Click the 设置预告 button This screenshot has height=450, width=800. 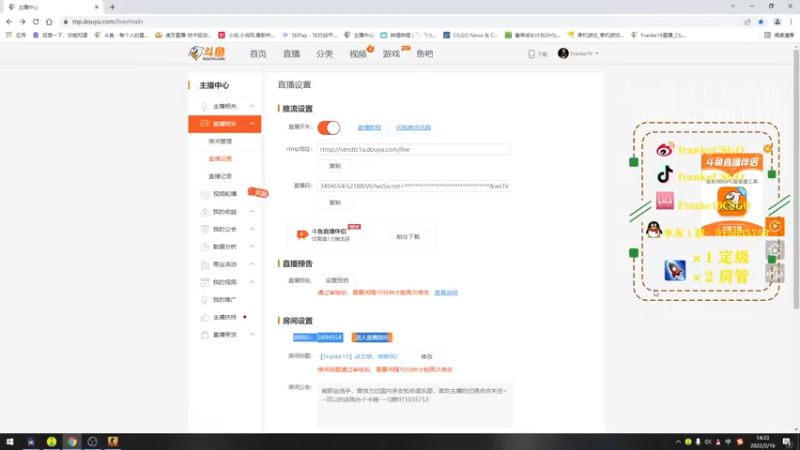[337, 280]
